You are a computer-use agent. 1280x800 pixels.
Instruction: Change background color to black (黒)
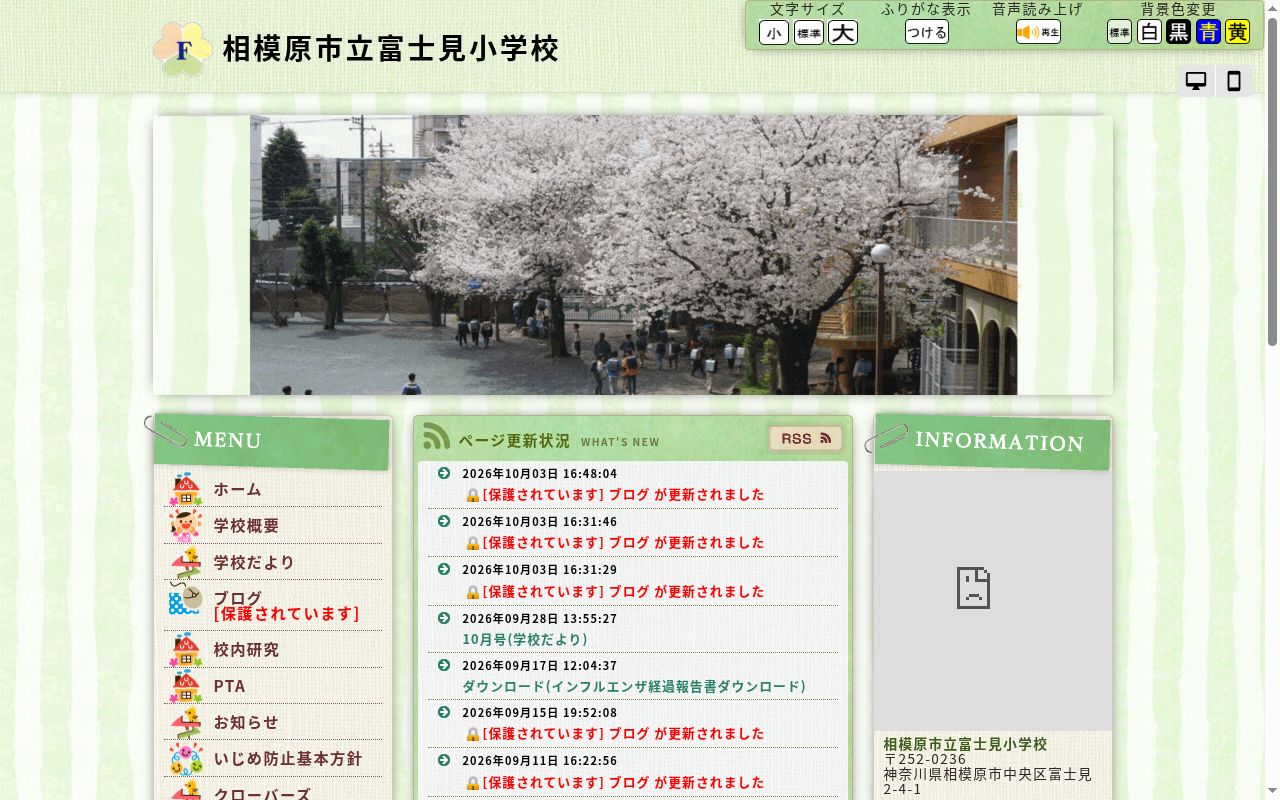tap(1179, 32)
